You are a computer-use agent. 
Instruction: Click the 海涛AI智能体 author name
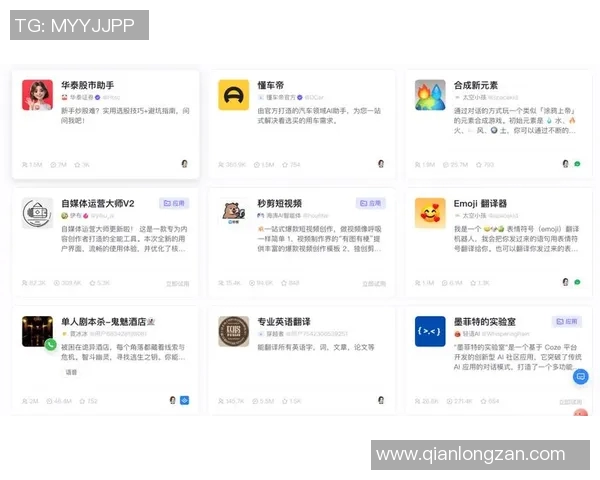[284, 216]
